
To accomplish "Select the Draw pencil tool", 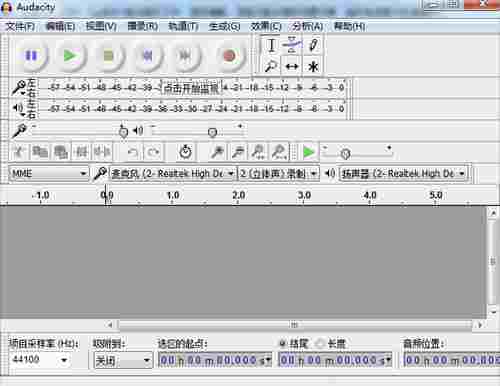I will click(x=313, y=45).
